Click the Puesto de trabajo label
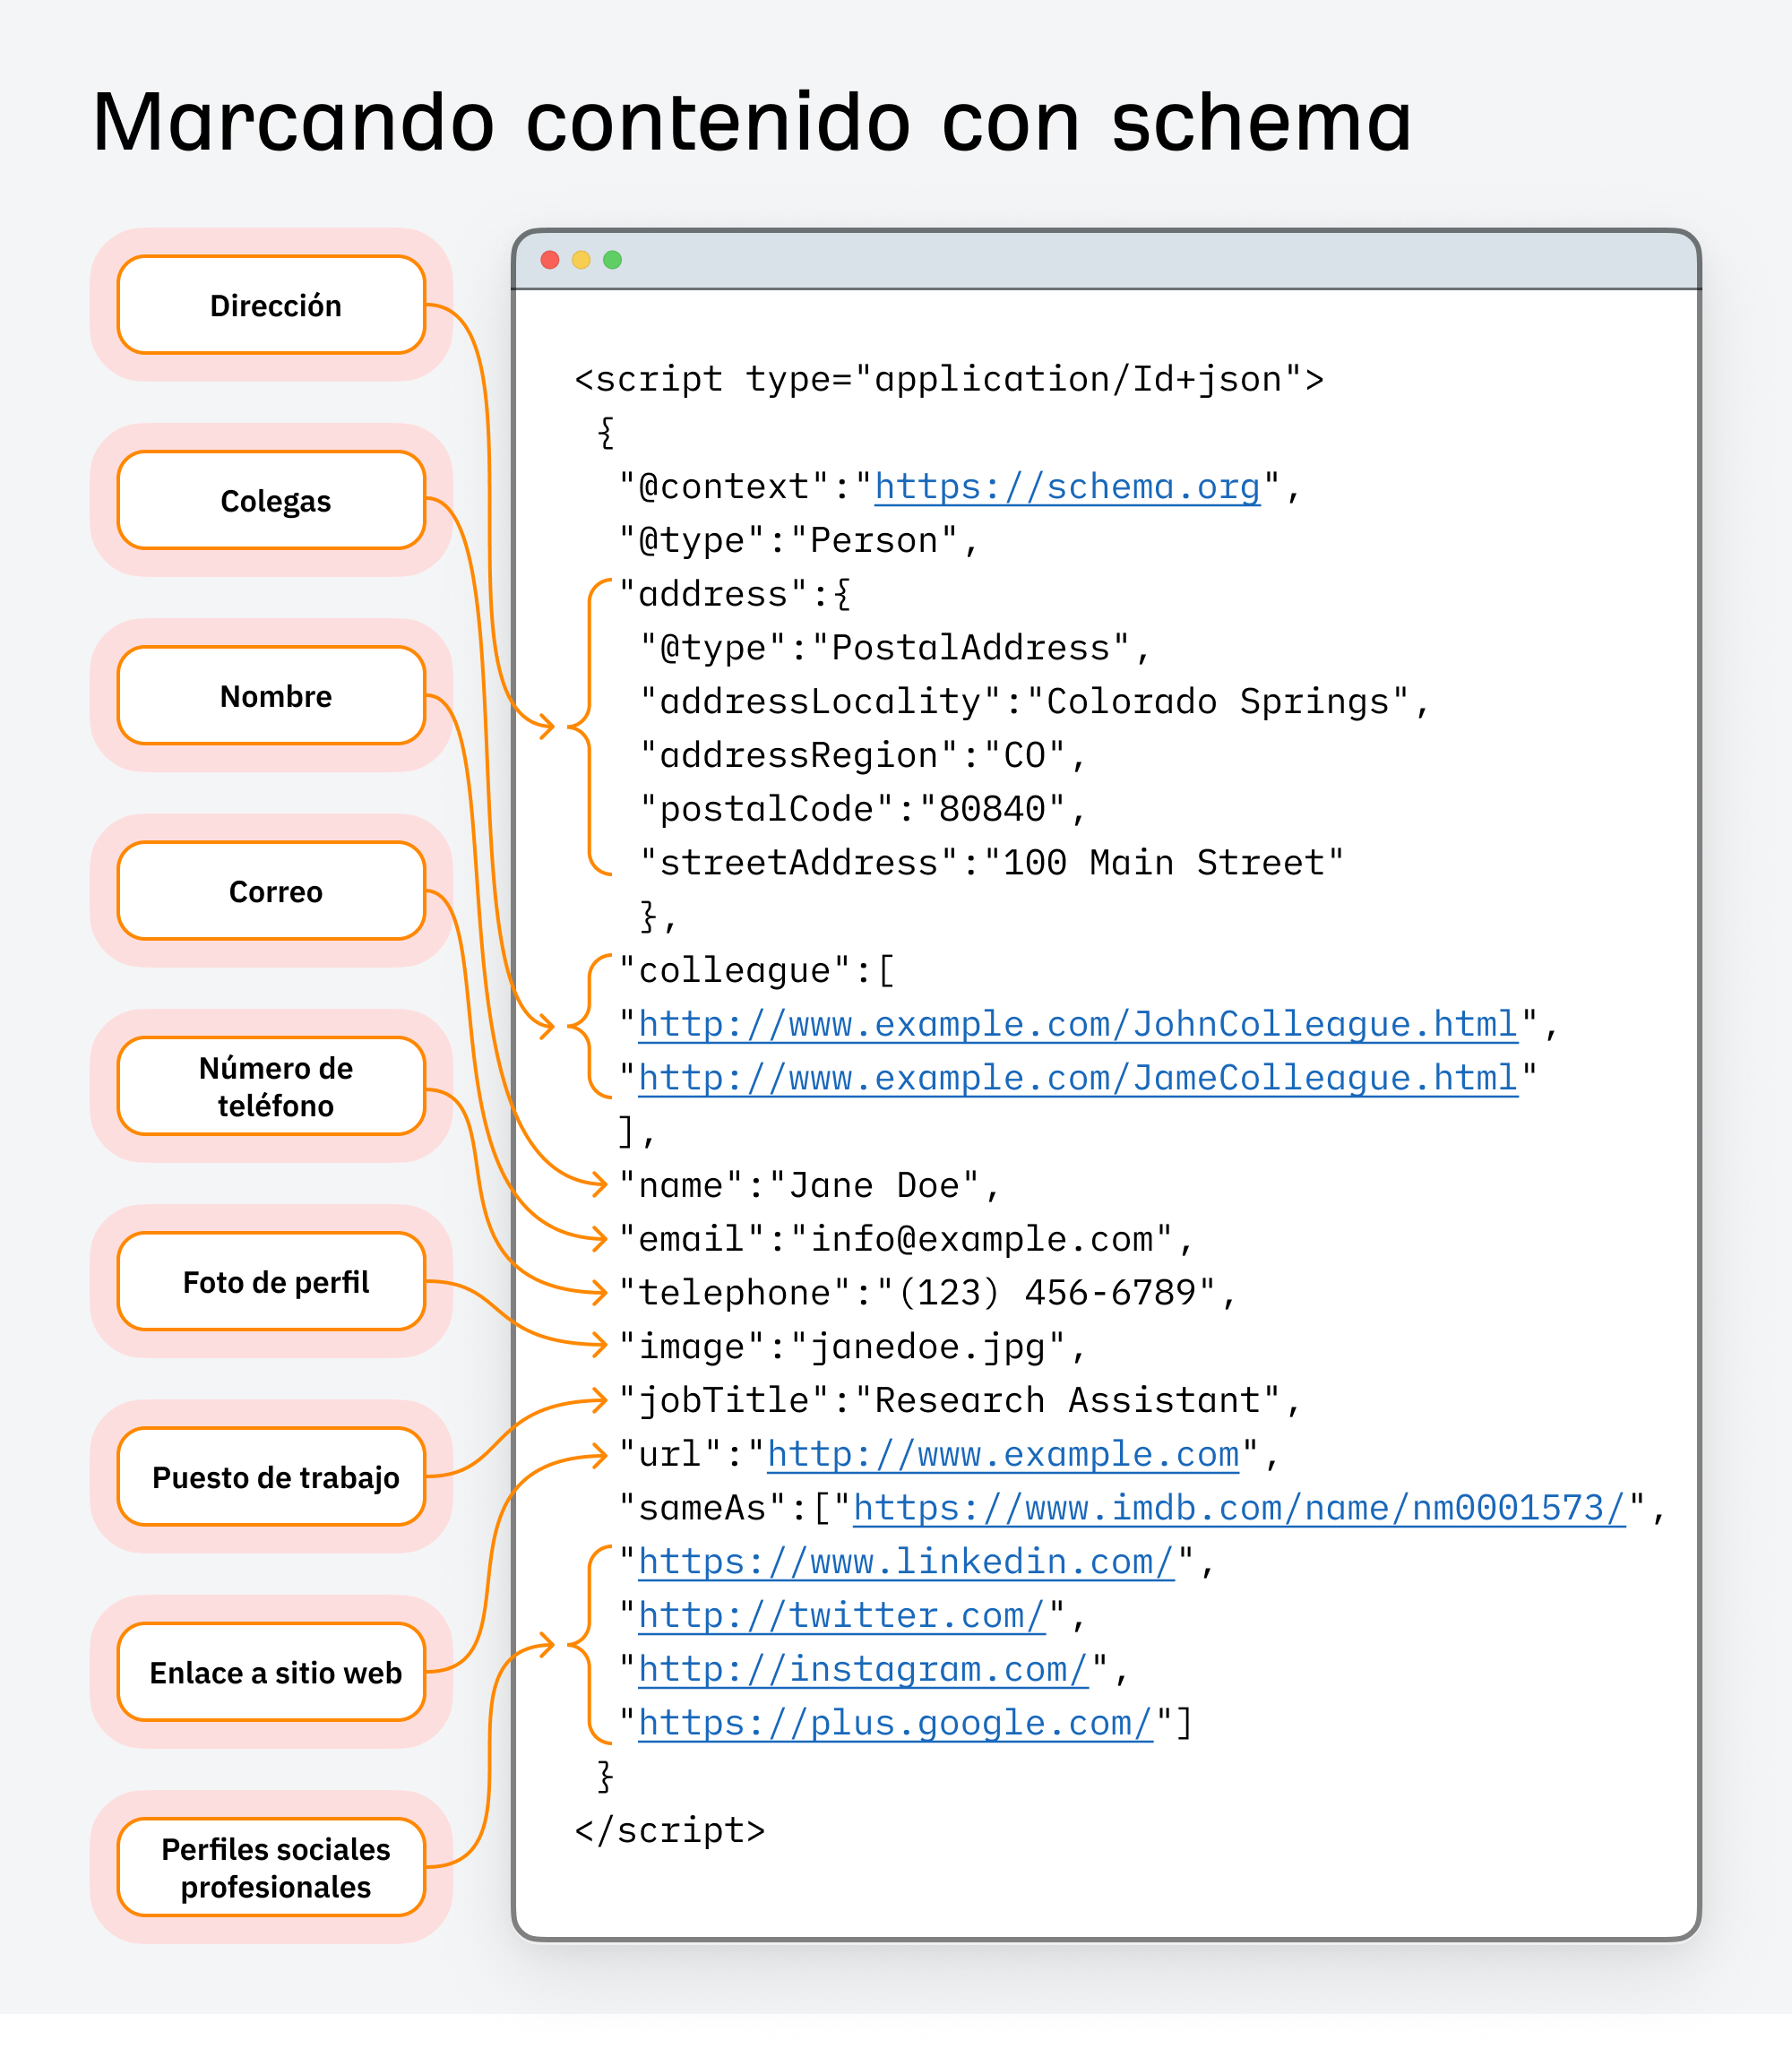Viewport: 1792px width, 2057px height. pos(275,1477)
